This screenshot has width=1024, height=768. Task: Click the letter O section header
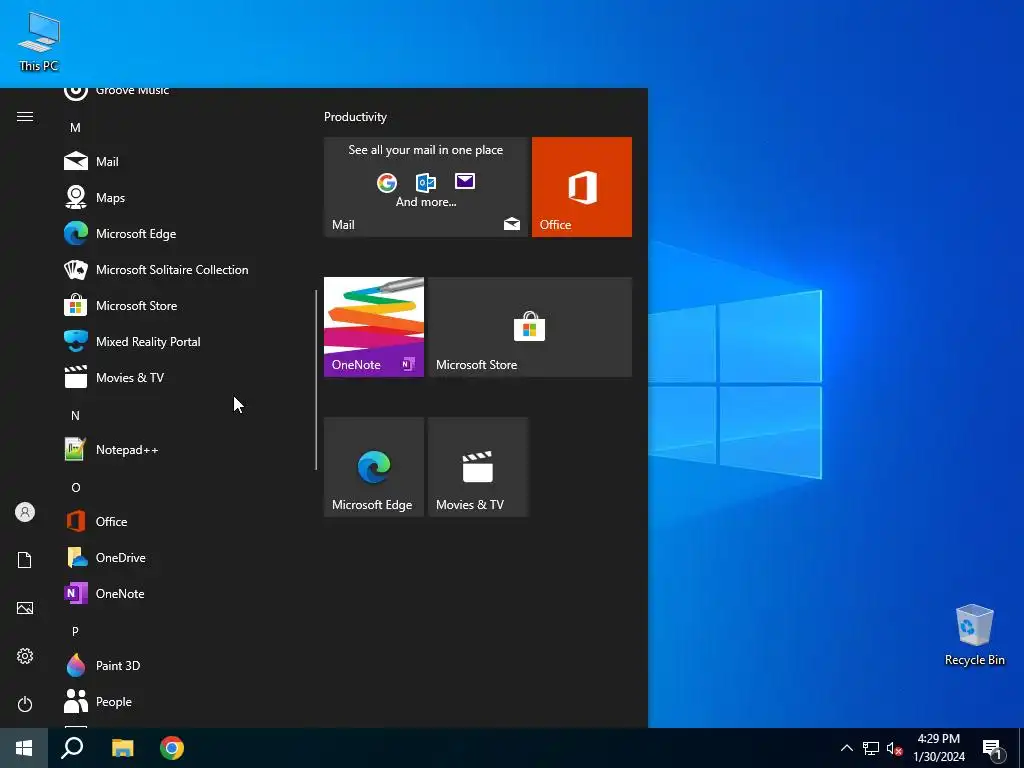[x=75, y=487]
